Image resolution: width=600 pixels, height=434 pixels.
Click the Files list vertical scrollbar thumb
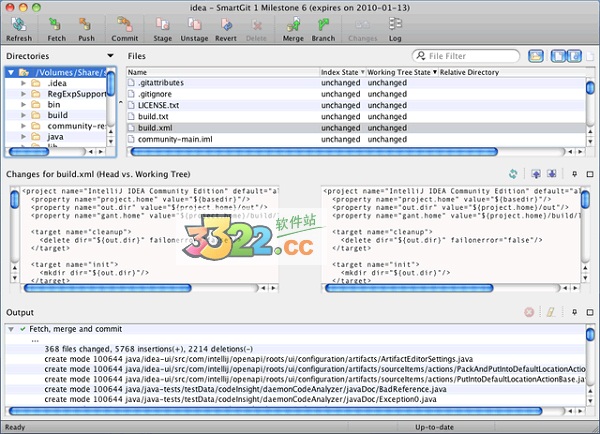pyautogui.click(x=590, y=87)
